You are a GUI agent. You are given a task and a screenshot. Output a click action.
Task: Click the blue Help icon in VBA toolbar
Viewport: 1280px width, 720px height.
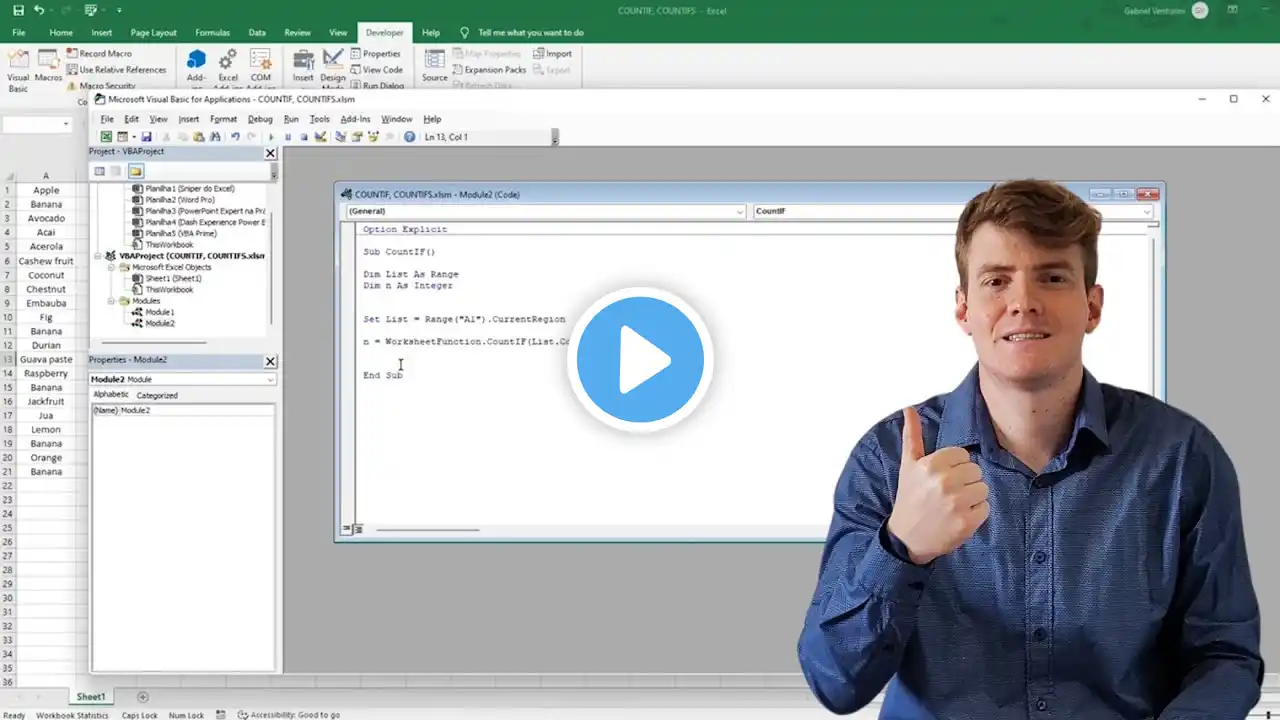pos(409,137)
